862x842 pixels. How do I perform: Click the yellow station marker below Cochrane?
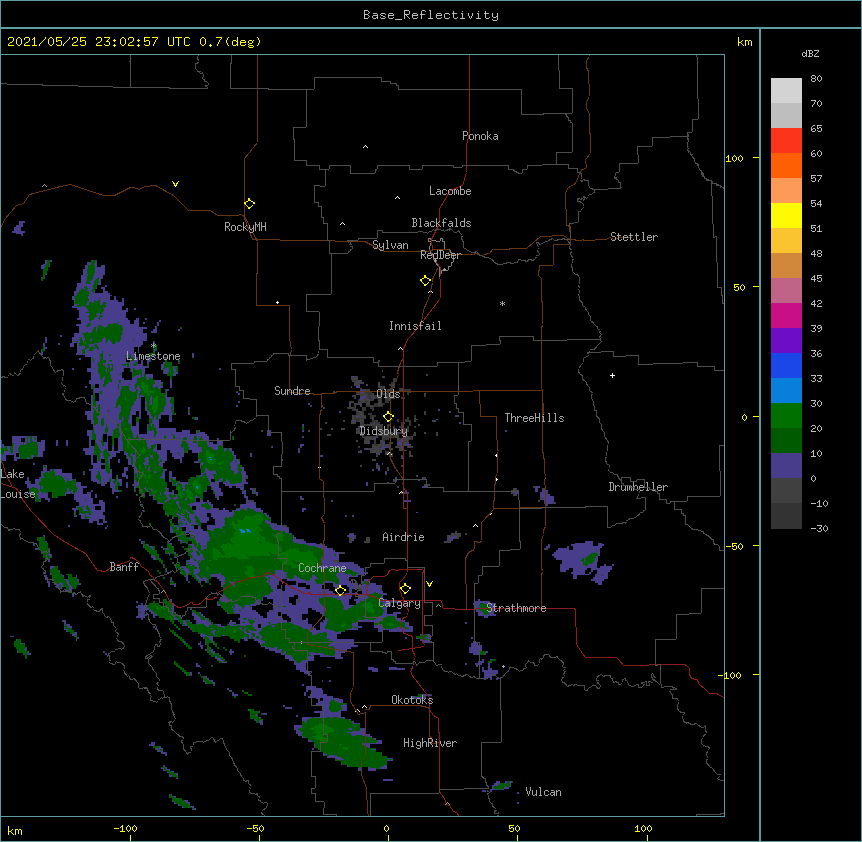tap(340, 590)
